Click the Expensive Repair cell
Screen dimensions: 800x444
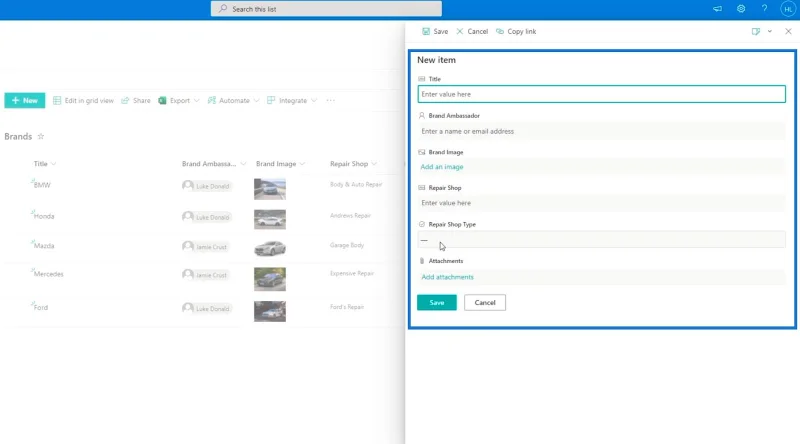352,273
